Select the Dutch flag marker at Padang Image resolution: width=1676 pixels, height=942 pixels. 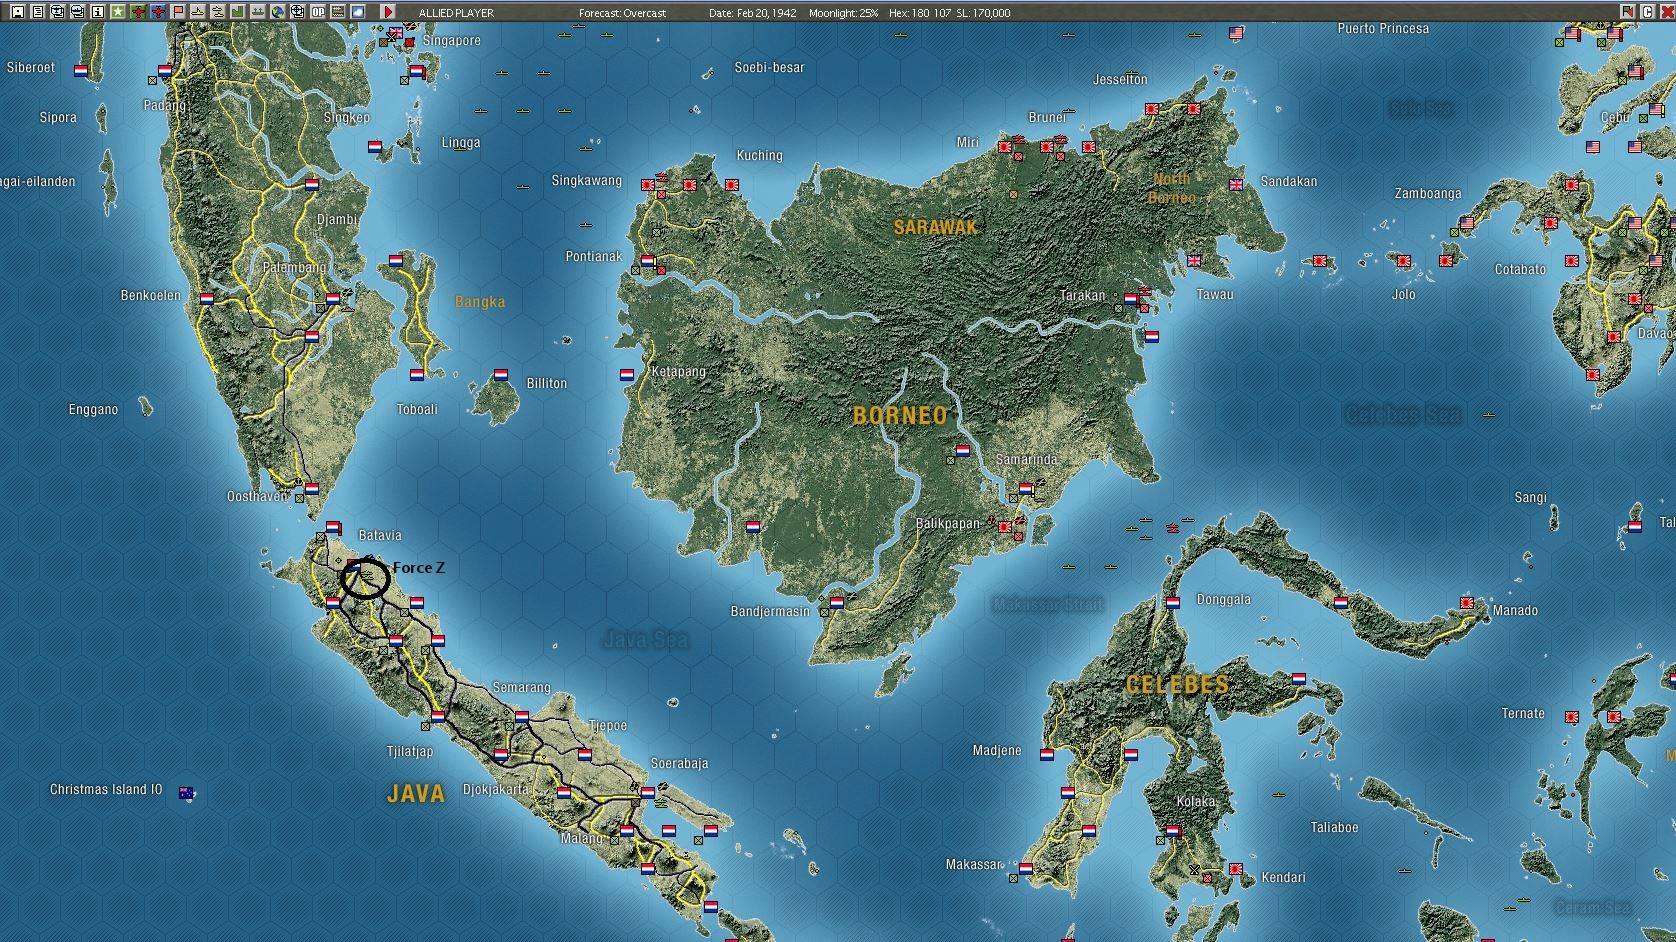165,71
